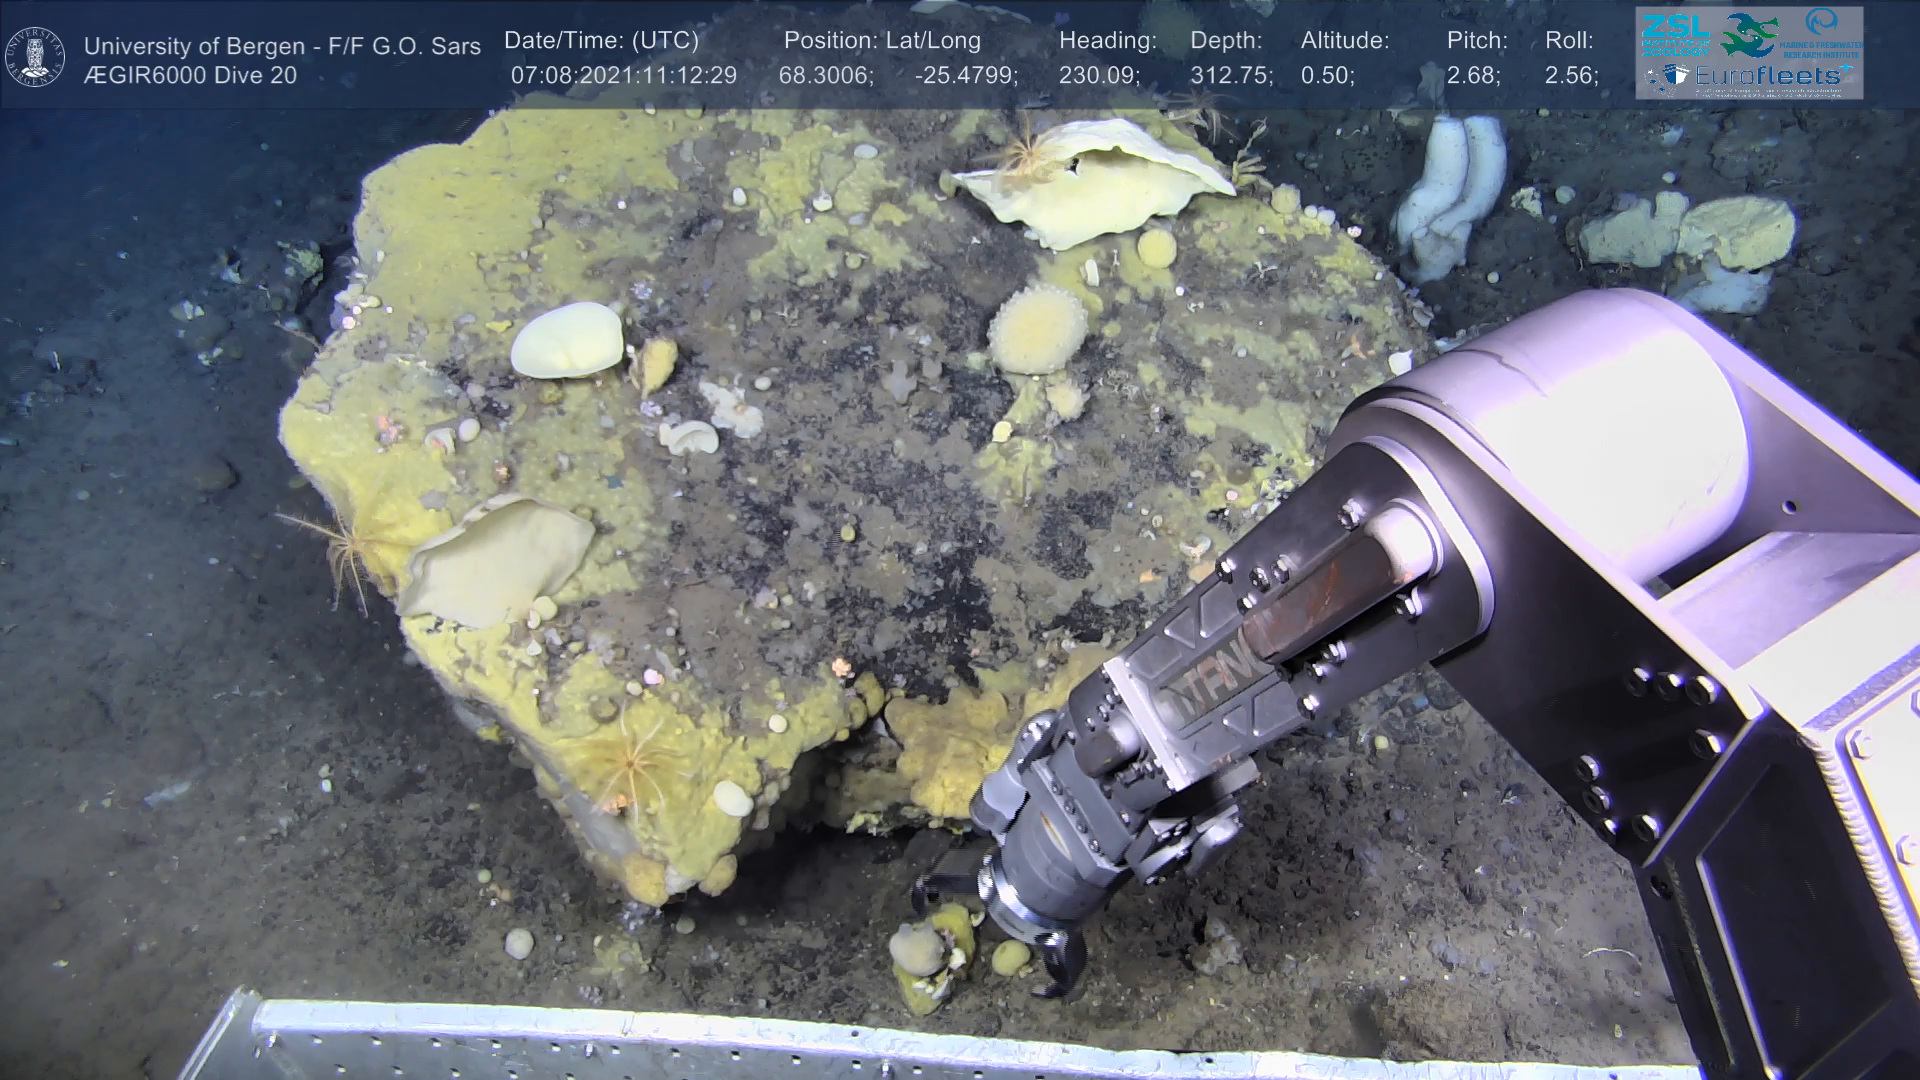Click the Depth value 312.75
The width and height of the screenshot is (1920, 1080).
[x=1231, y=76]
